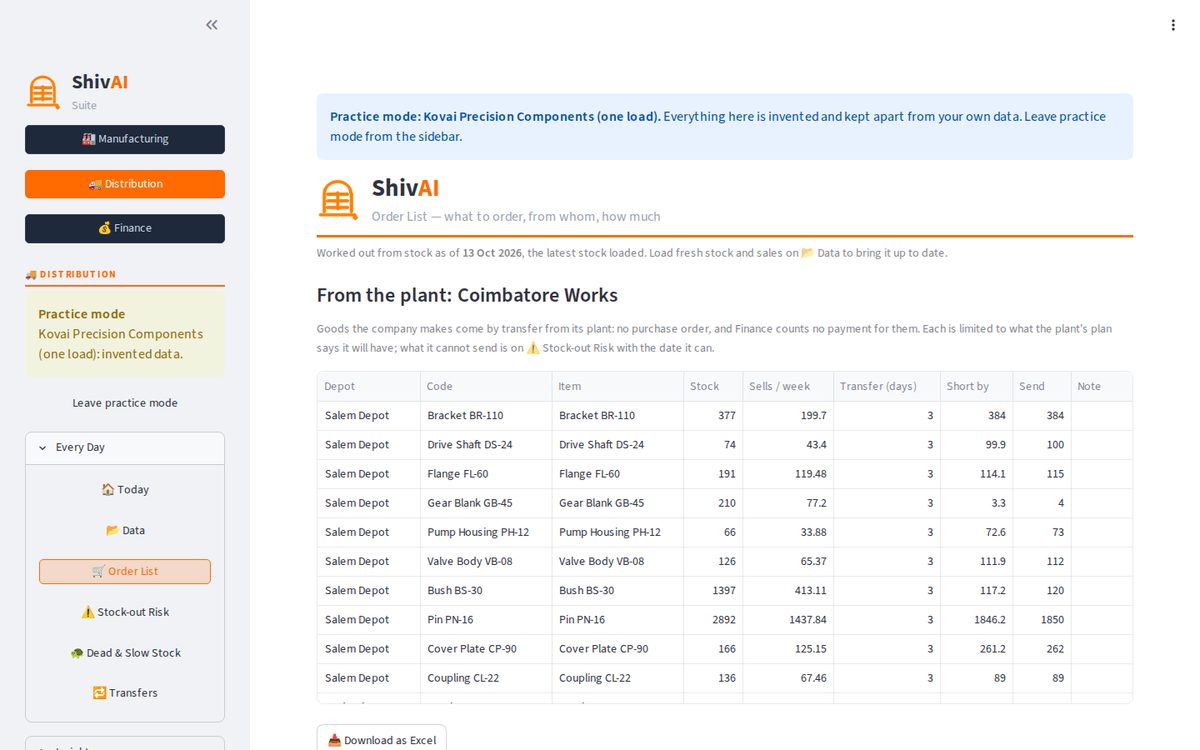1200x750 pixels.
Task: Click the Note column header
Action: (x=1102, y=386)
